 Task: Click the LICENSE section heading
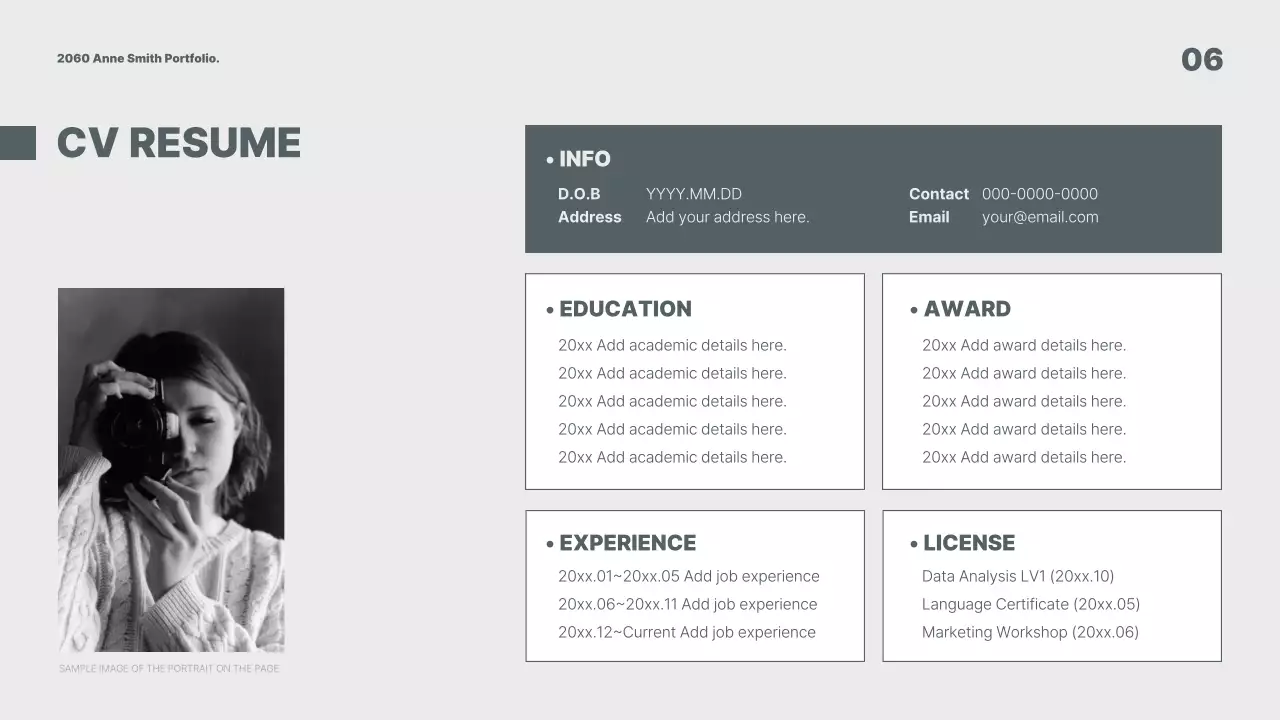(x=968, y=543)
